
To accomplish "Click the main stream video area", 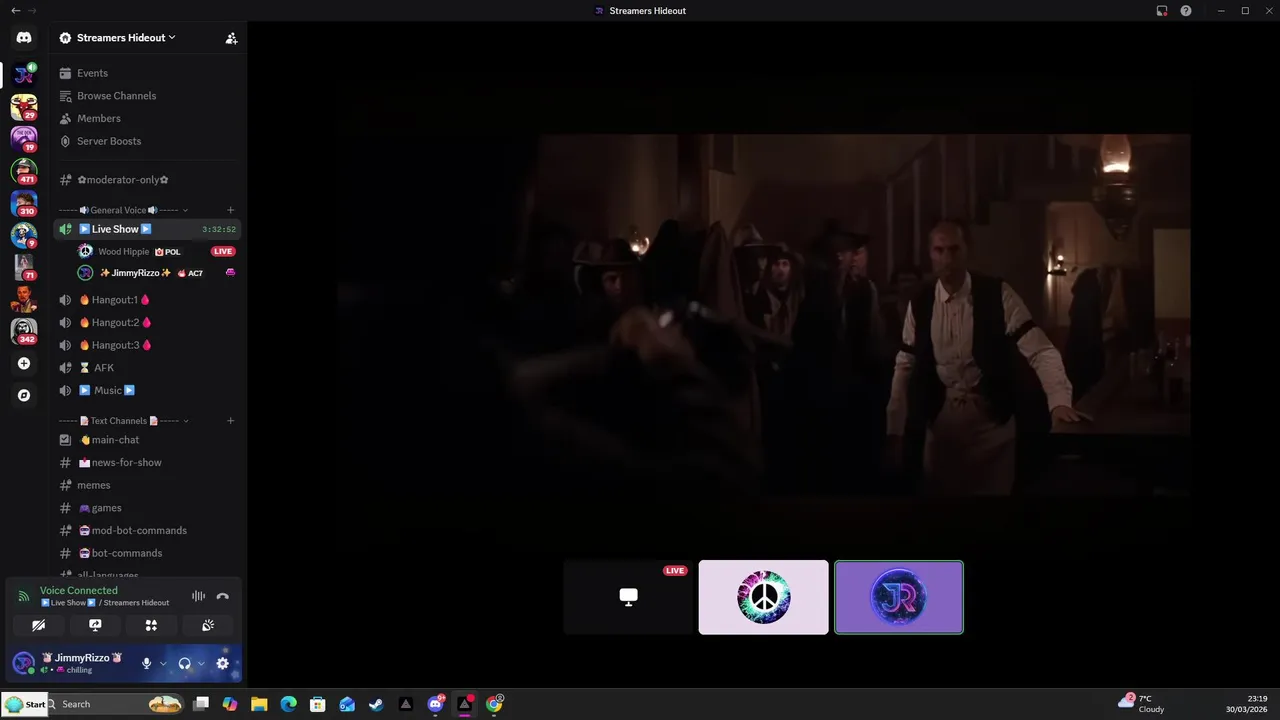I will point(764,317).
